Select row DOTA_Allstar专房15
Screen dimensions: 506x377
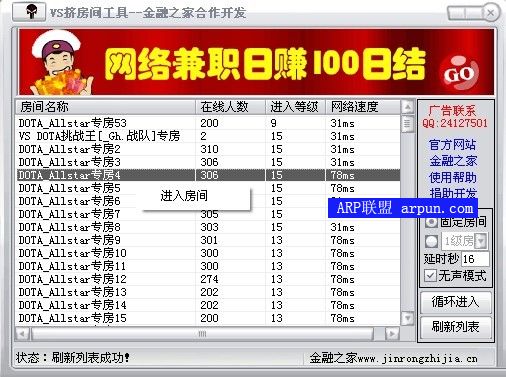pos(208,318)
